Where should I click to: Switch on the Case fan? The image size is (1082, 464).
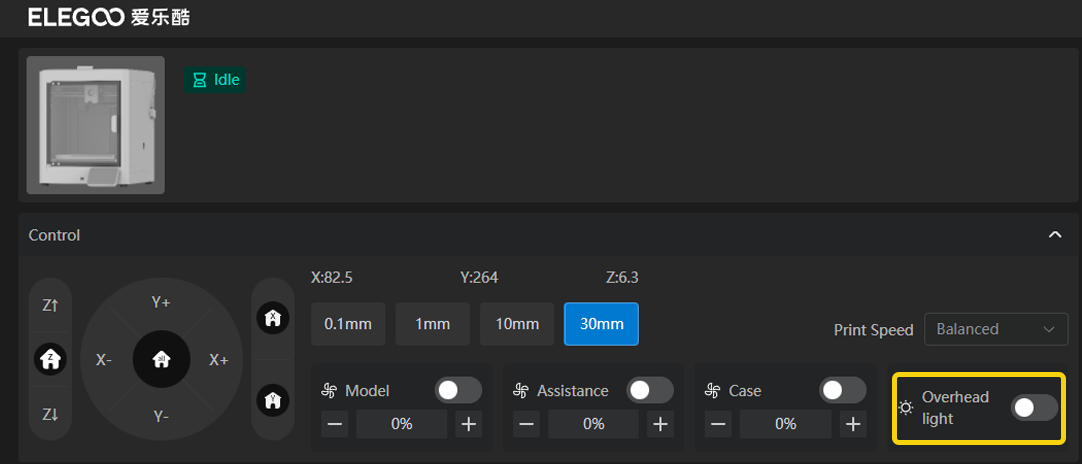(x=842, y=390)
